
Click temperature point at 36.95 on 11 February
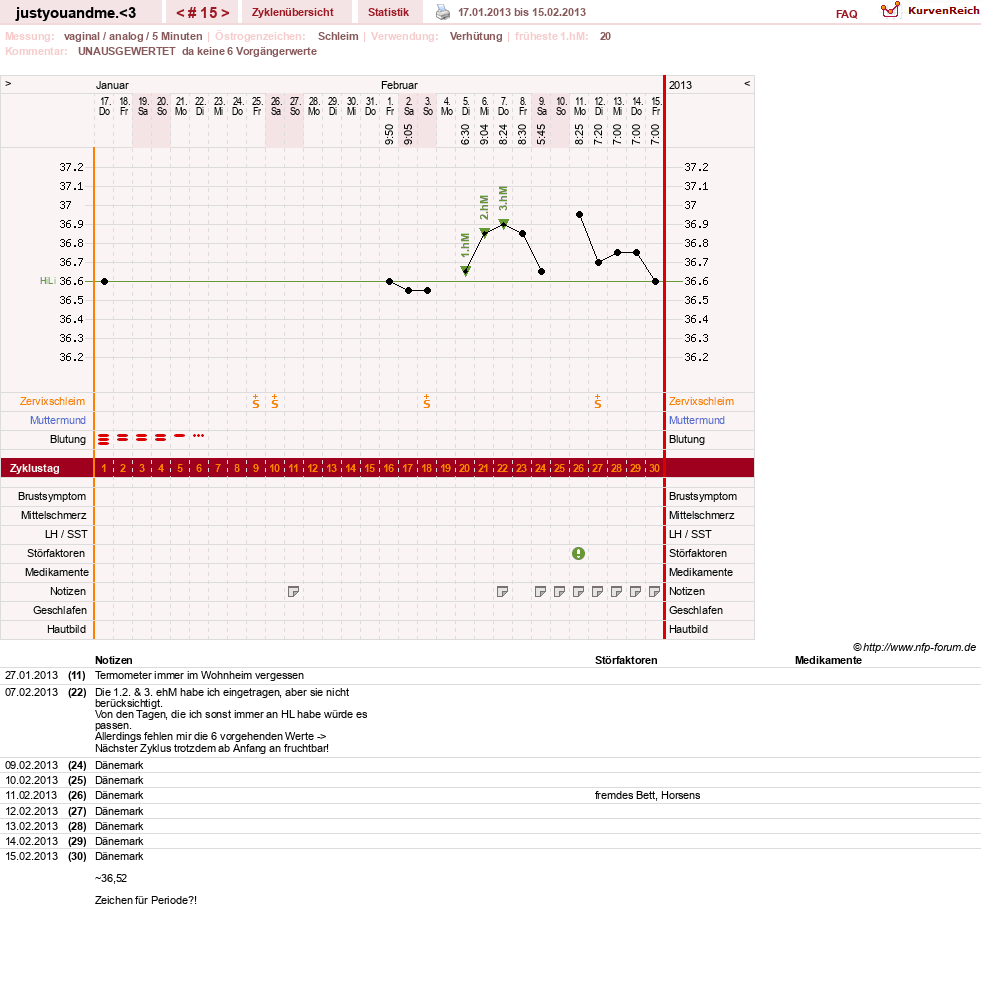(579, 215)
